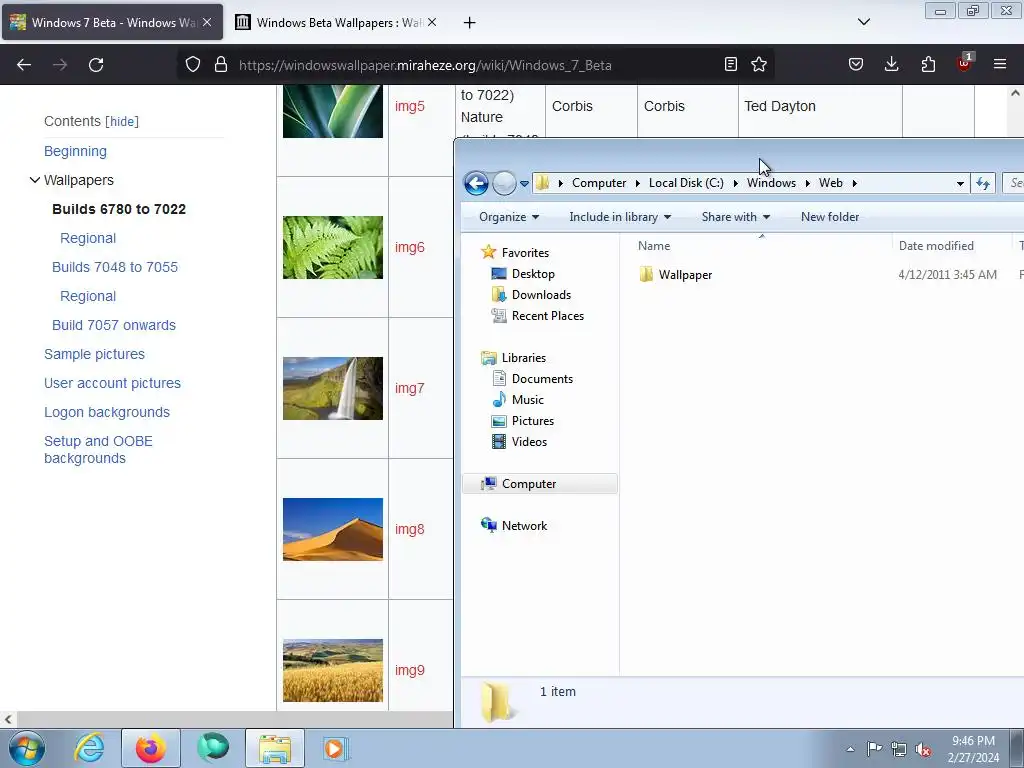Open the img9 red link
1024x768 pixels.
409,670
